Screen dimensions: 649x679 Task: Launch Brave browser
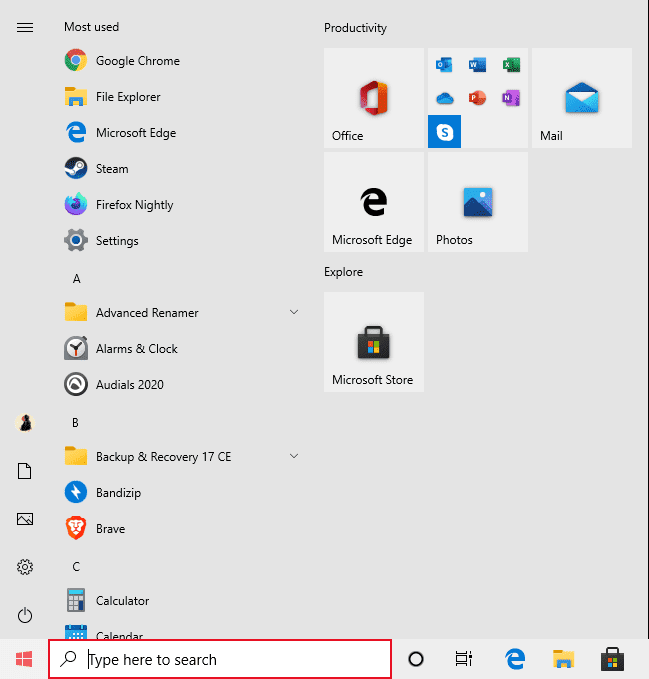pos(182,529)
